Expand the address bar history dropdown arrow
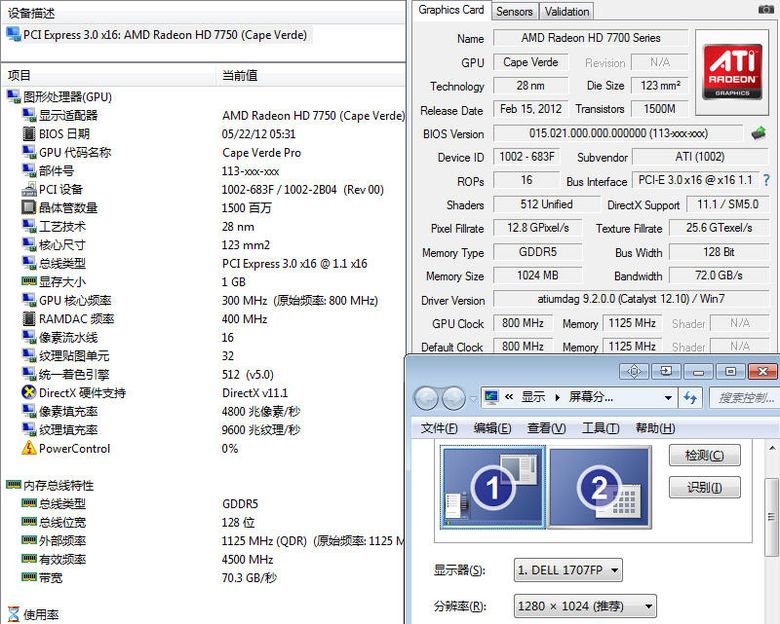Screen dimensions: 780x624 (x=668, y=398)
